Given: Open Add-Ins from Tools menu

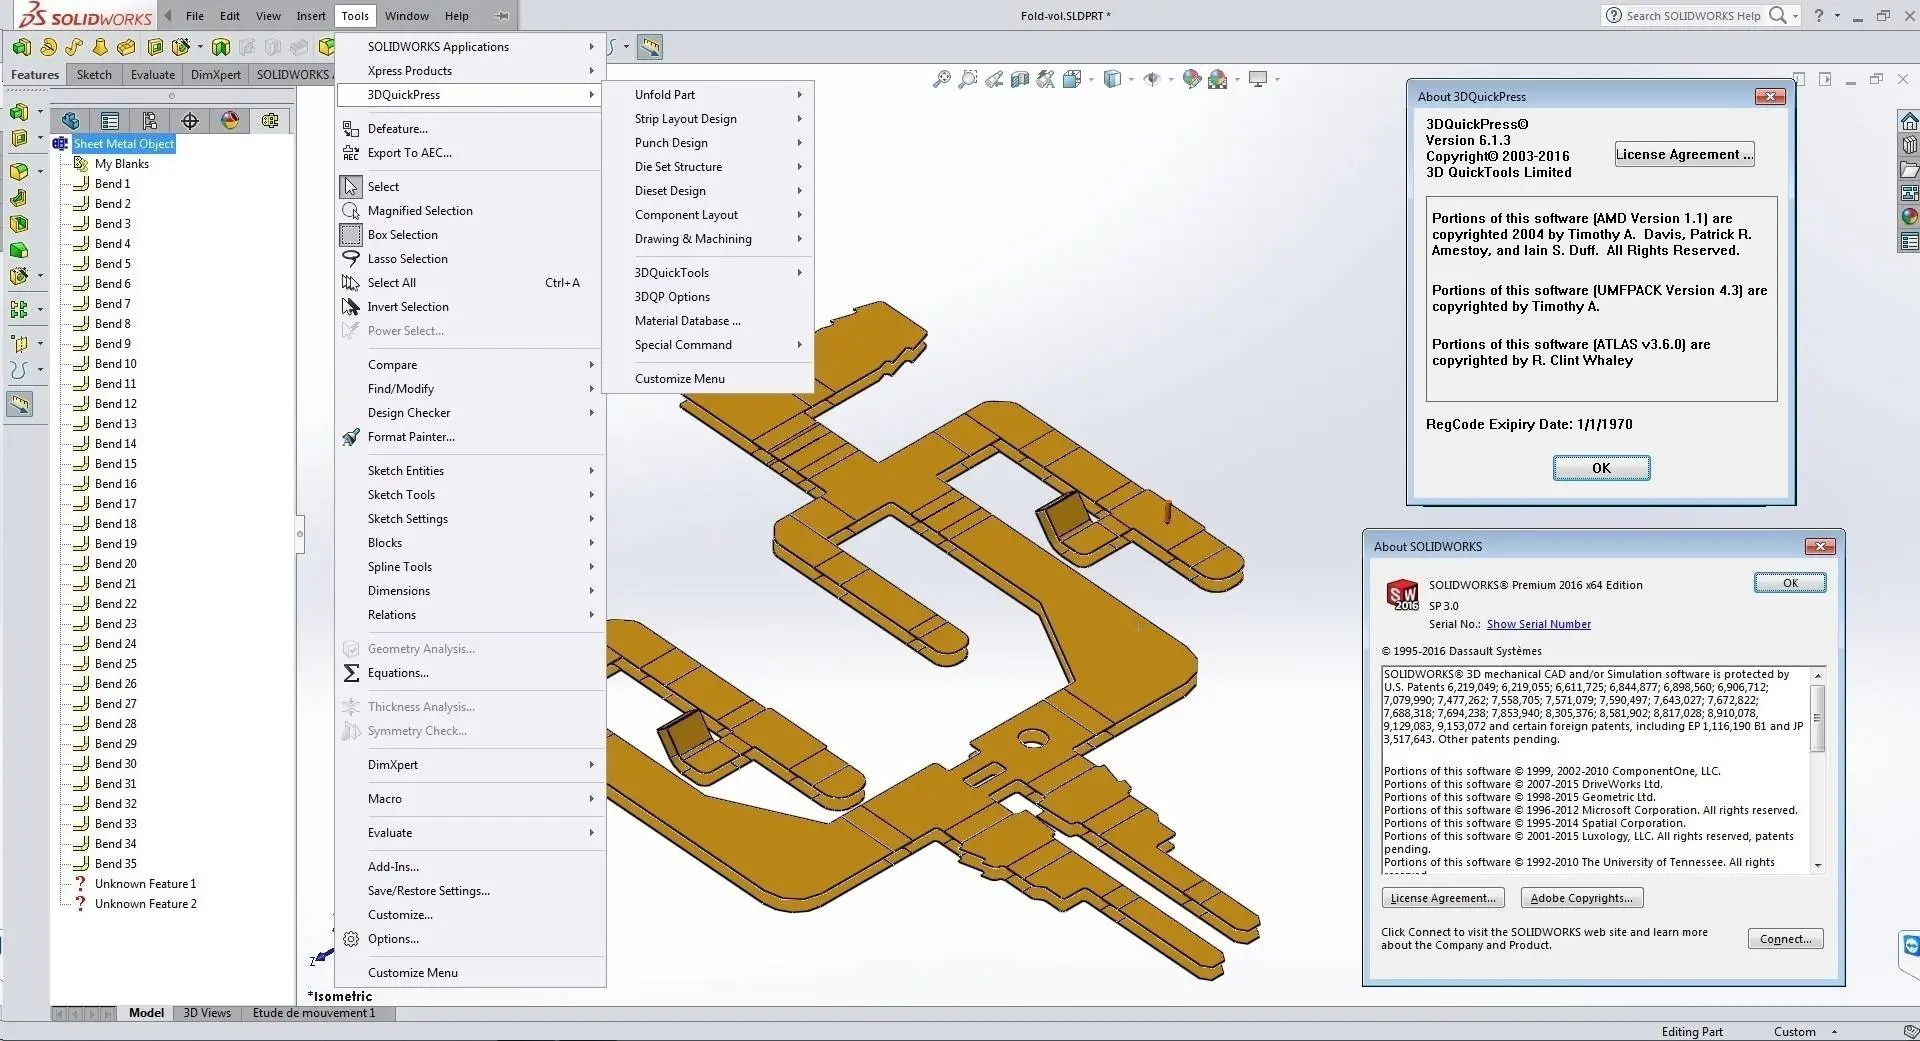Looking at the screenshot, I should [x=470, y=867].
